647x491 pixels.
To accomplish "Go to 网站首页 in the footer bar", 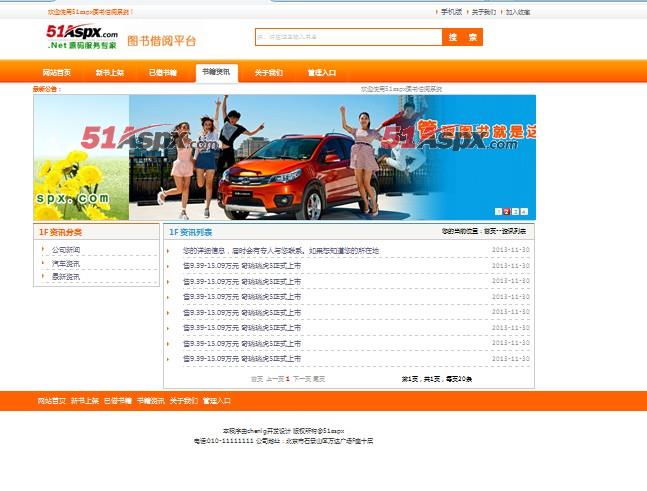I will click(x=52, y=401).
